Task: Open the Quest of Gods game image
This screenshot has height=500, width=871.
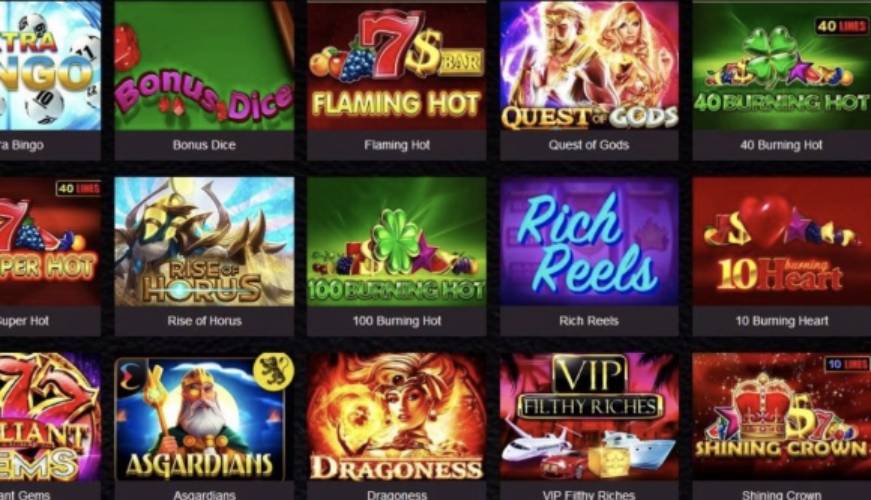Action: 589,66
